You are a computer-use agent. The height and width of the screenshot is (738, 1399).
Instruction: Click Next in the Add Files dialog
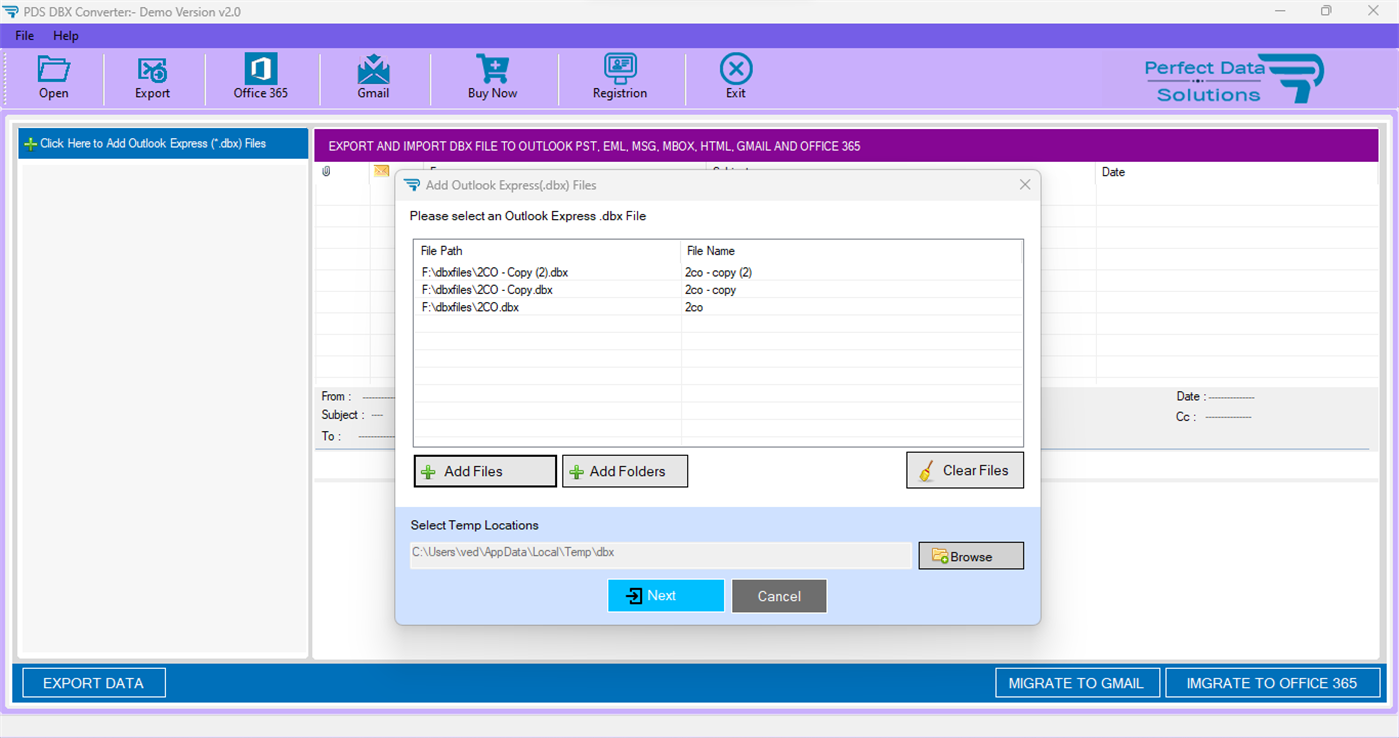click(x=665, y=595)
